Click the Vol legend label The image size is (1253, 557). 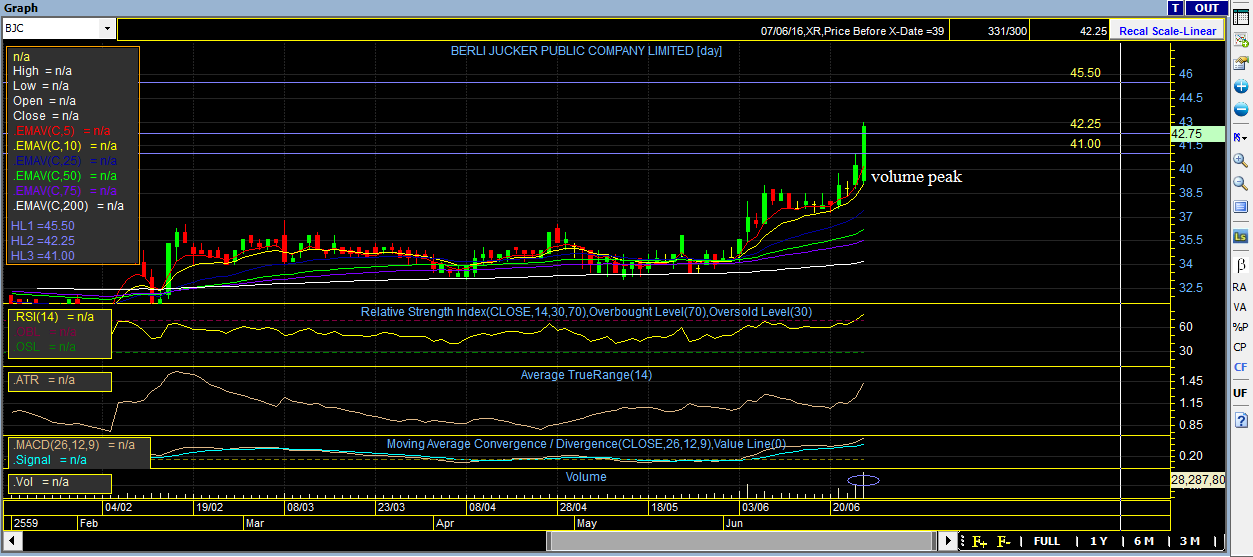pos(41,482)
